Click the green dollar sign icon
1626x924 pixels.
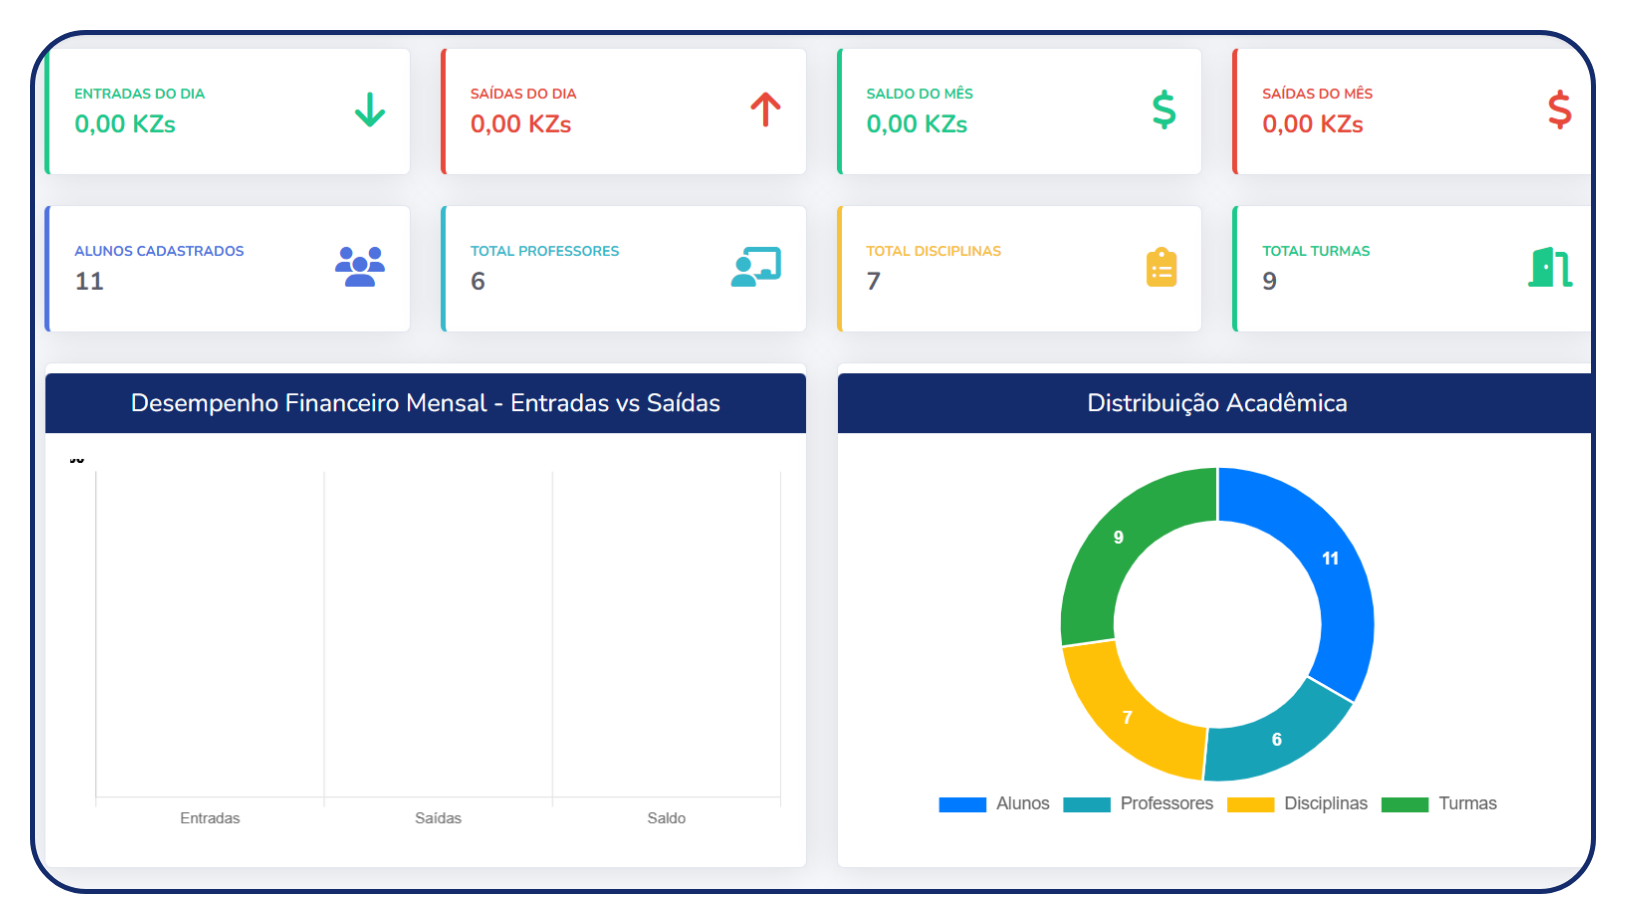1163,110
